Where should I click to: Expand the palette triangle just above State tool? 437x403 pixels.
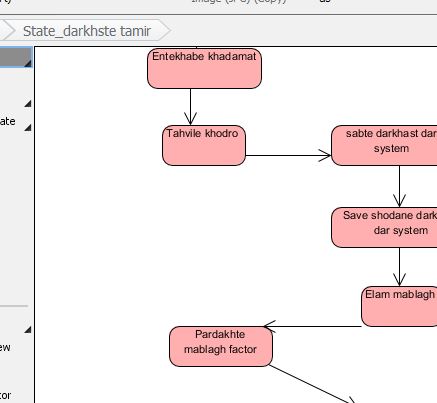tap(28, 104)
